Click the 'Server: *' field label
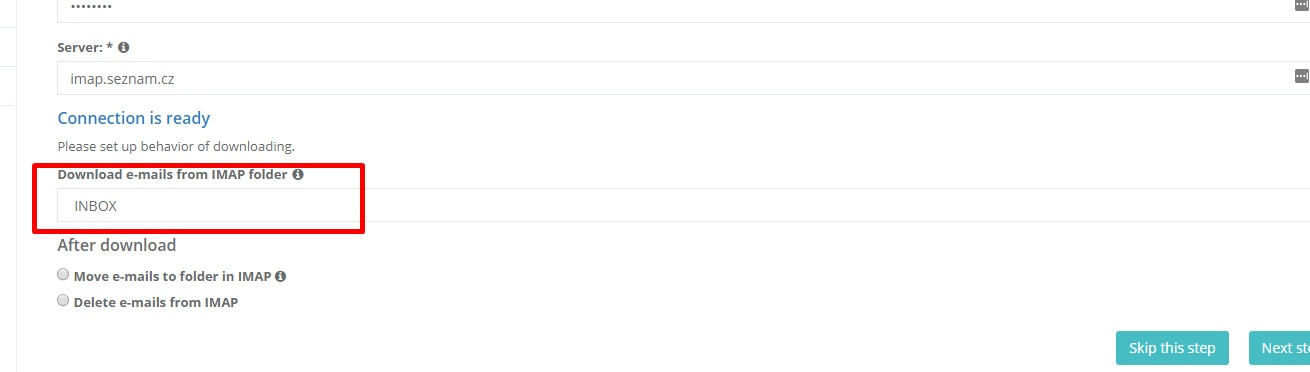 tap(85, 47)
